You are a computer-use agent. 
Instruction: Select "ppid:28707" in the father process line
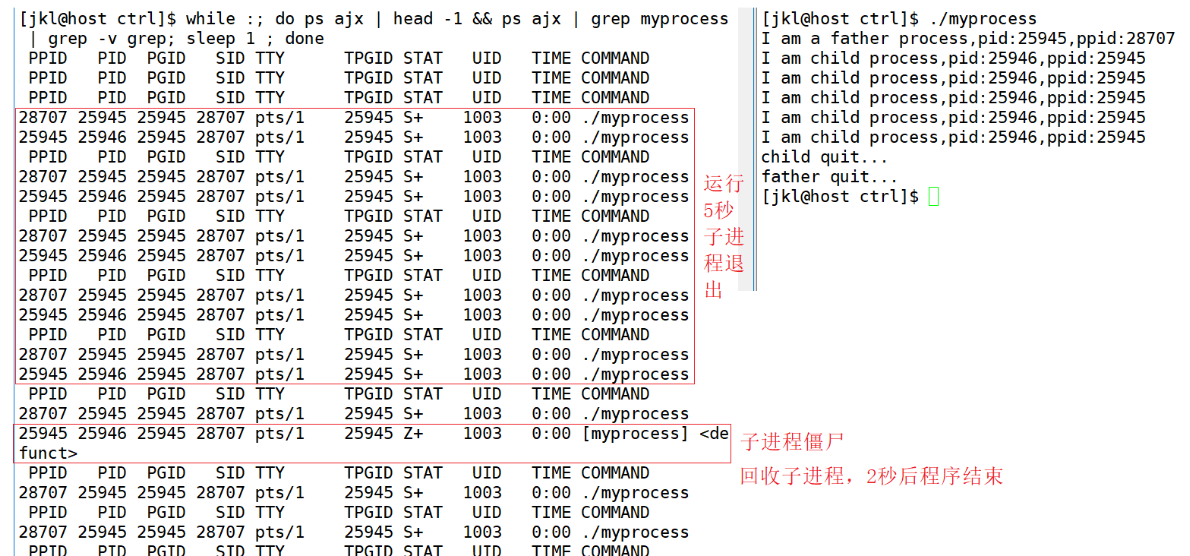1126,38
